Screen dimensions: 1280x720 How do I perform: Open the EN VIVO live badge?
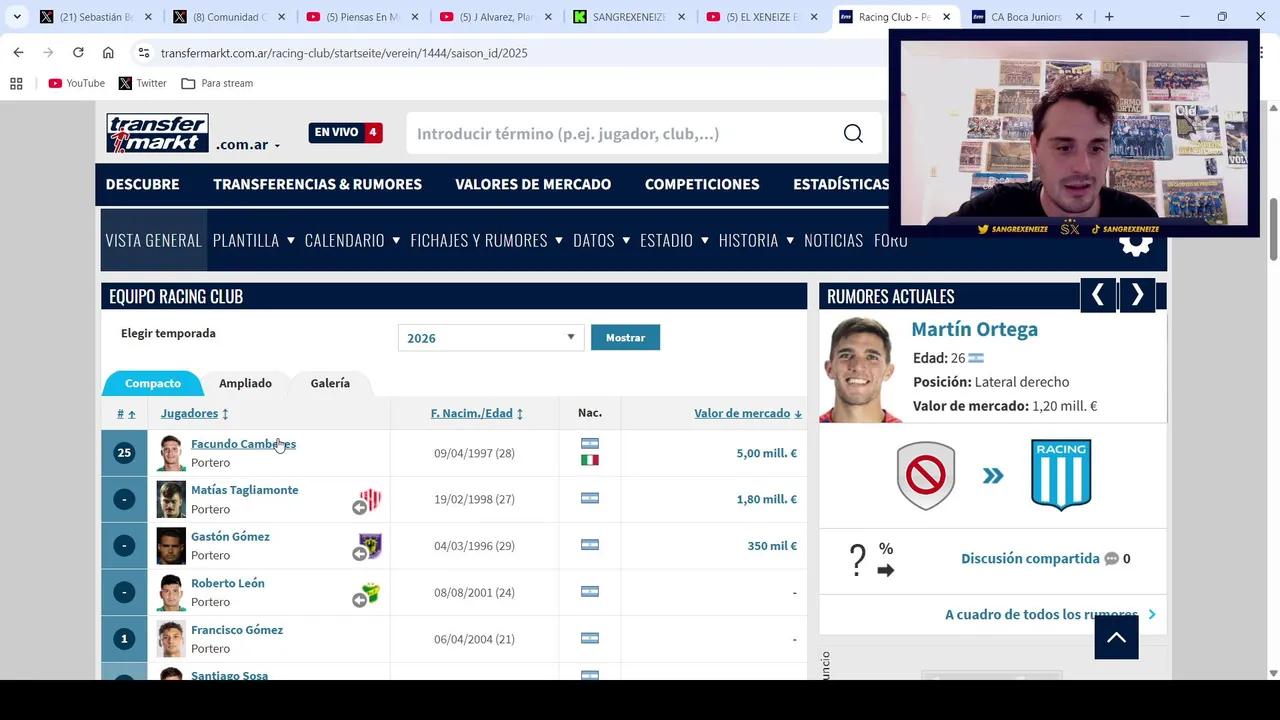(345, 132)
